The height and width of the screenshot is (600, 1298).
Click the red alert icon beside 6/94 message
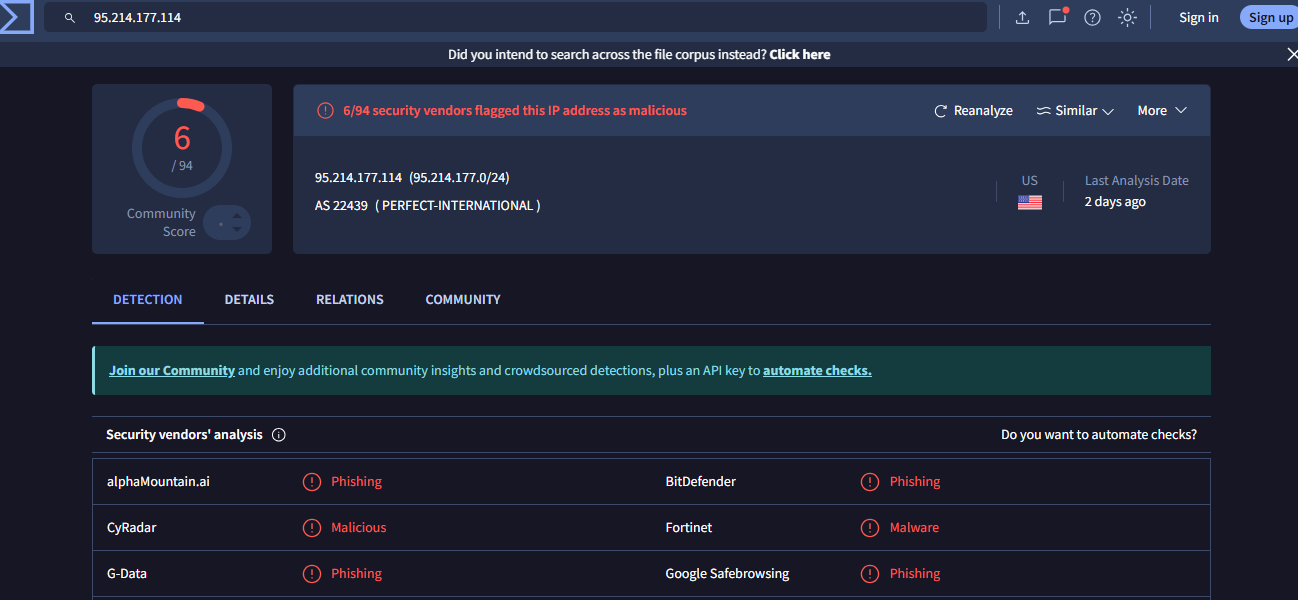[325, 111]
